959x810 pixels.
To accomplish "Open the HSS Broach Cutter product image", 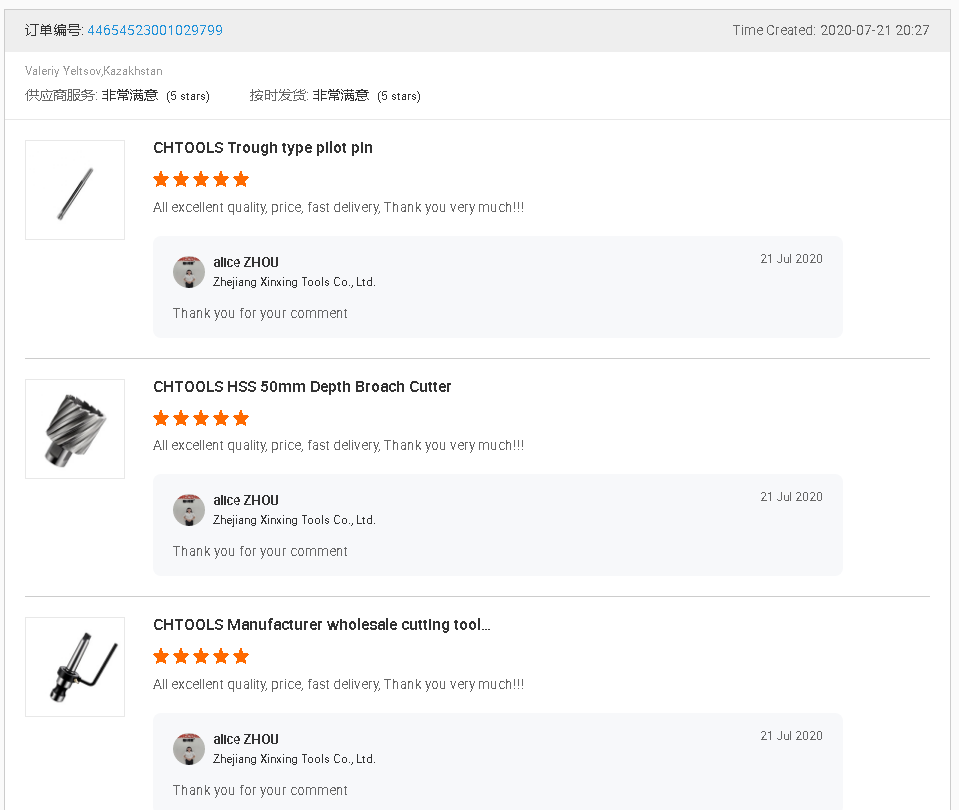I will tap(75, 429).
